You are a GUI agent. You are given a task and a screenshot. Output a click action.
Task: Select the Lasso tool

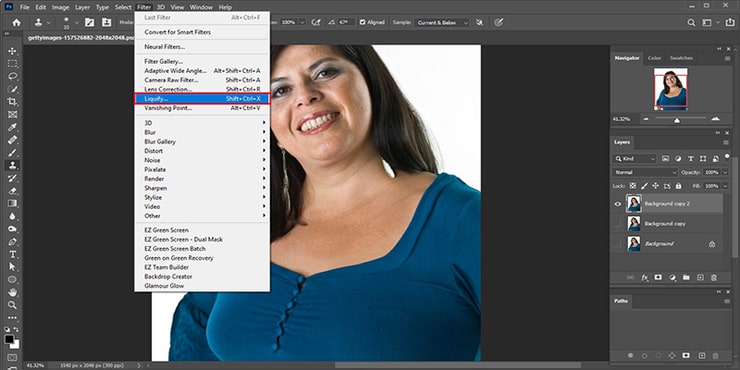point(12,76)
